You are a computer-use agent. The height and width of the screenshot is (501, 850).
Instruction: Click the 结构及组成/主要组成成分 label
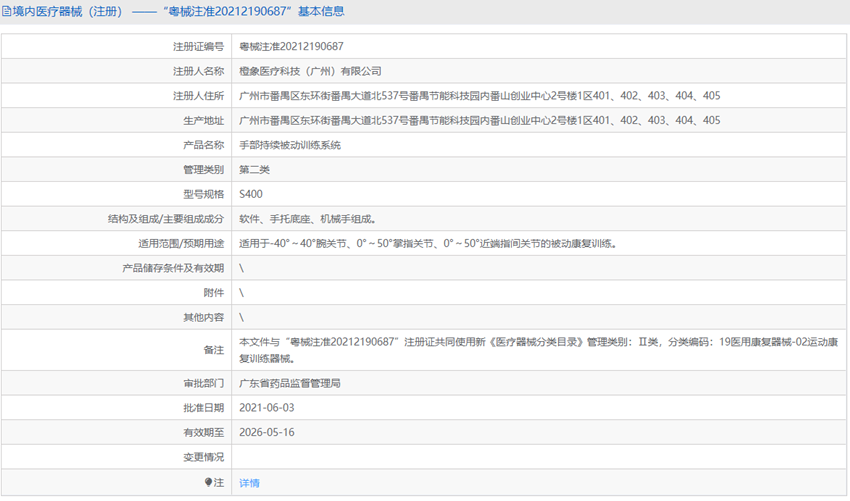click(x=166, y=219)
